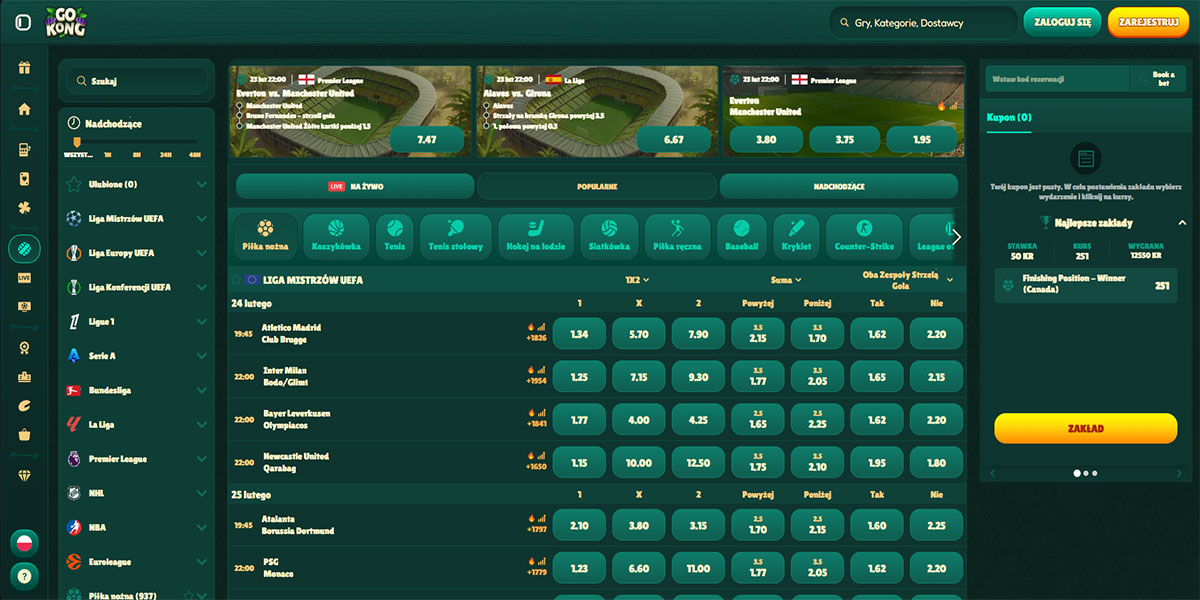Expand Premier League in league list
Screen dimensions: 1200x600
(x=202, y=459)
